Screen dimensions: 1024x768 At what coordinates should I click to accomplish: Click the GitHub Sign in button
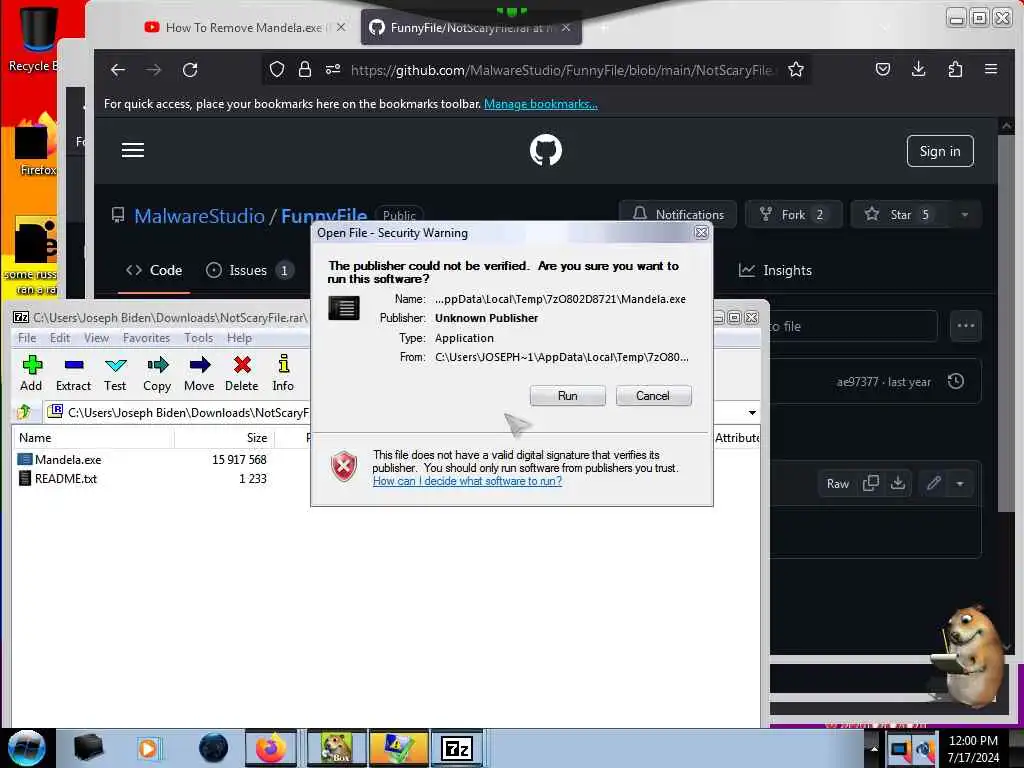pos(940,151)
